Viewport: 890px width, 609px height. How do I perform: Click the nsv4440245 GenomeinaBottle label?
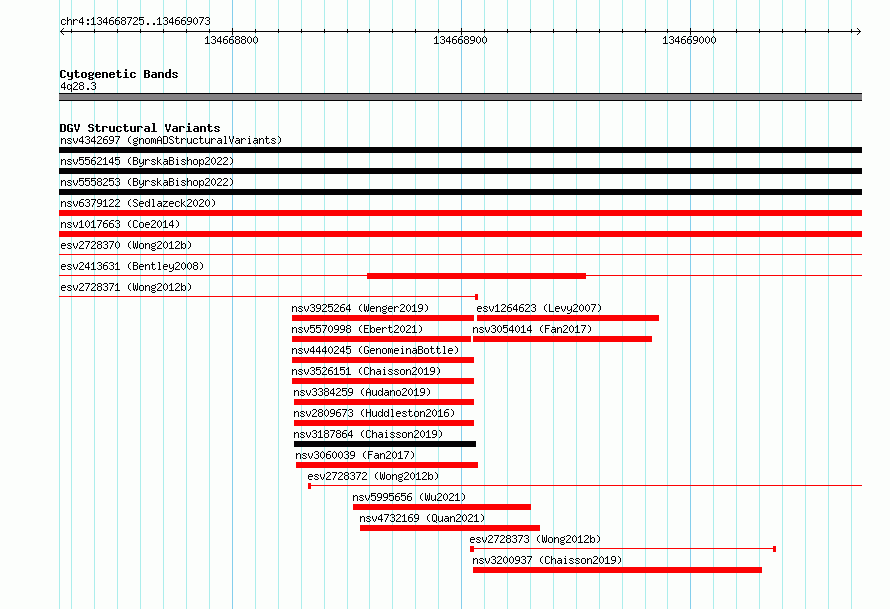[375, 350]
